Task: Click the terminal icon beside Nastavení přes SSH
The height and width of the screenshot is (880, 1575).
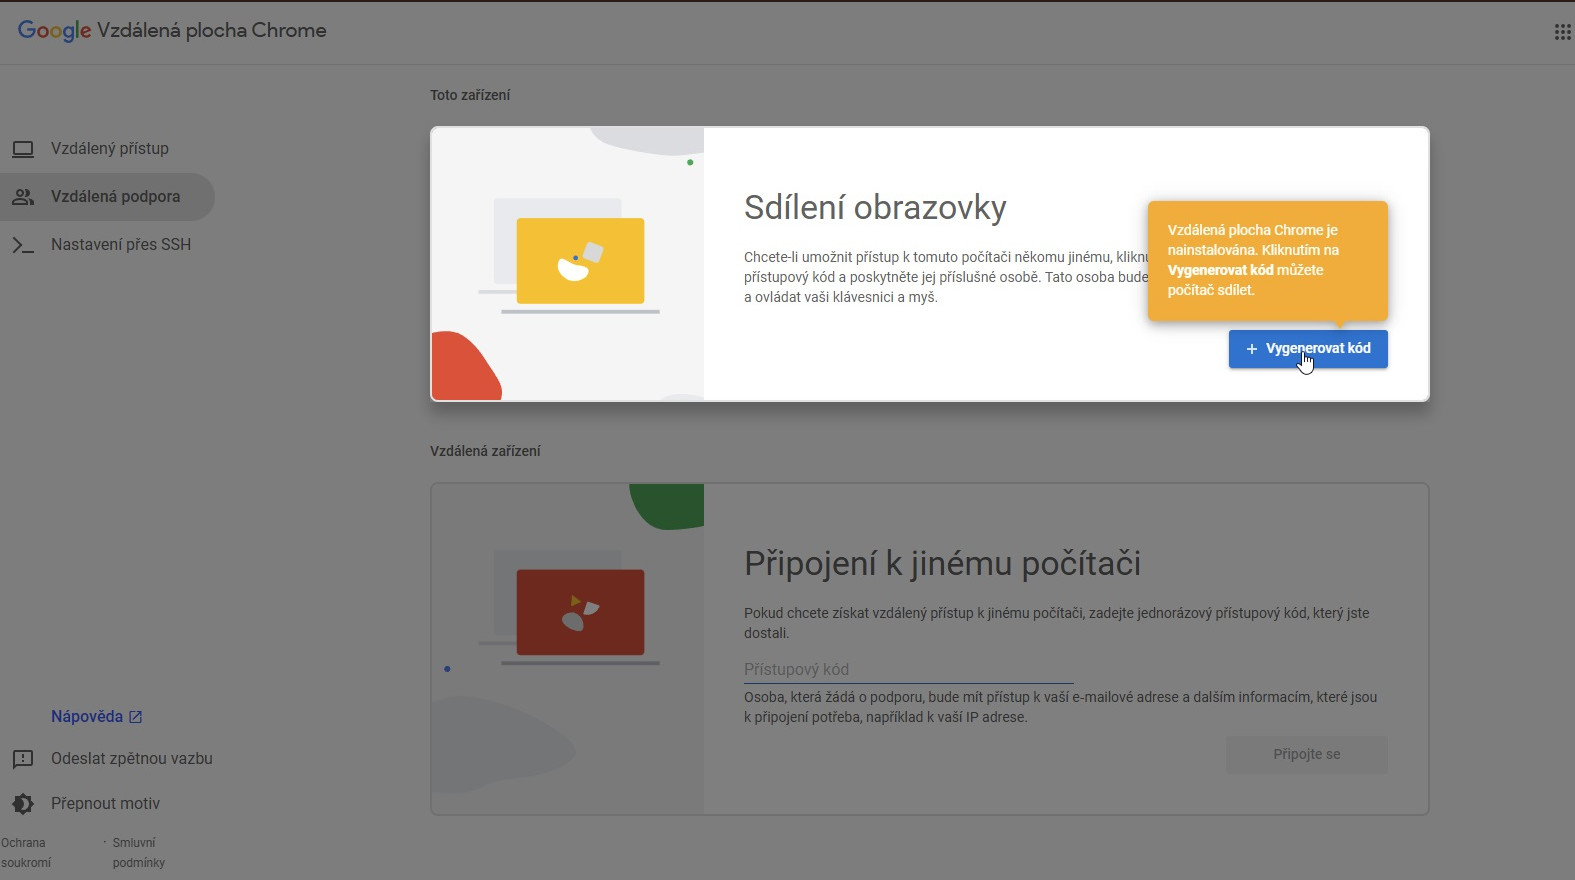Action: pyautogui.click(x=23, y=245)
